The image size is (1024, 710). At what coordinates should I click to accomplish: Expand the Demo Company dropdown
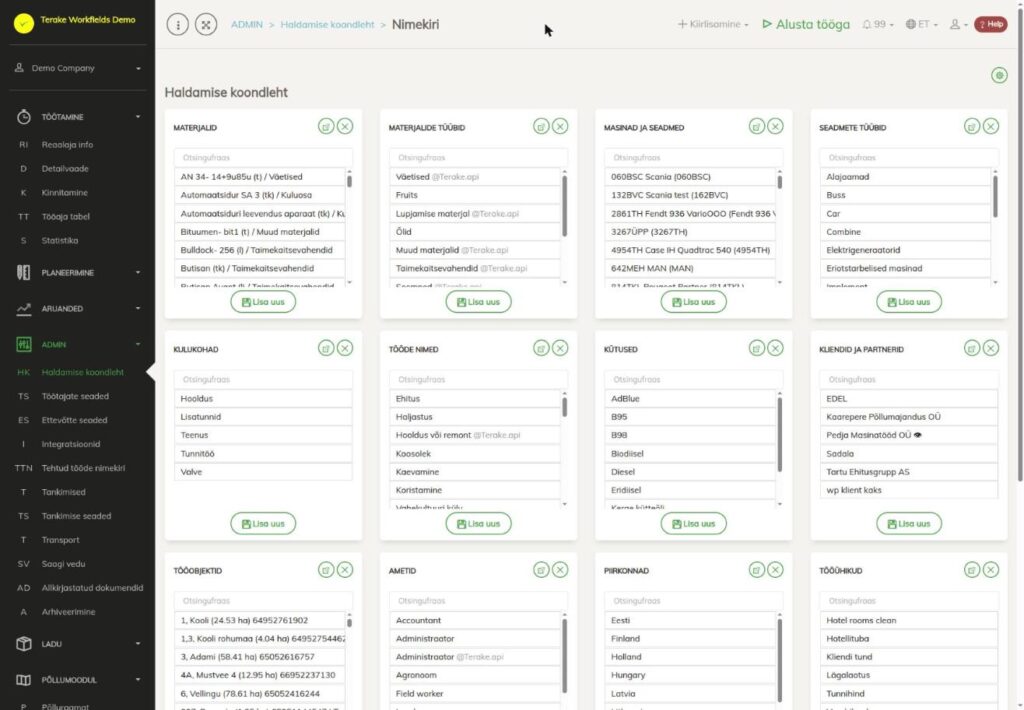pos(78,68)
